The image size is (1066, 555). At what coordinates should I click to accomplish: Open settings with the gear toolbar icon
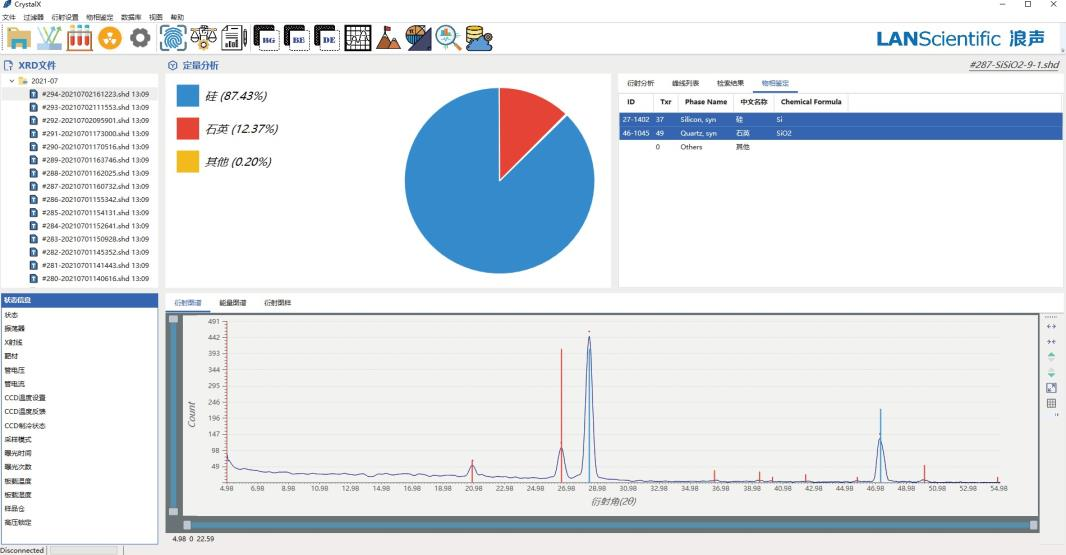click(x=141, y=38)
